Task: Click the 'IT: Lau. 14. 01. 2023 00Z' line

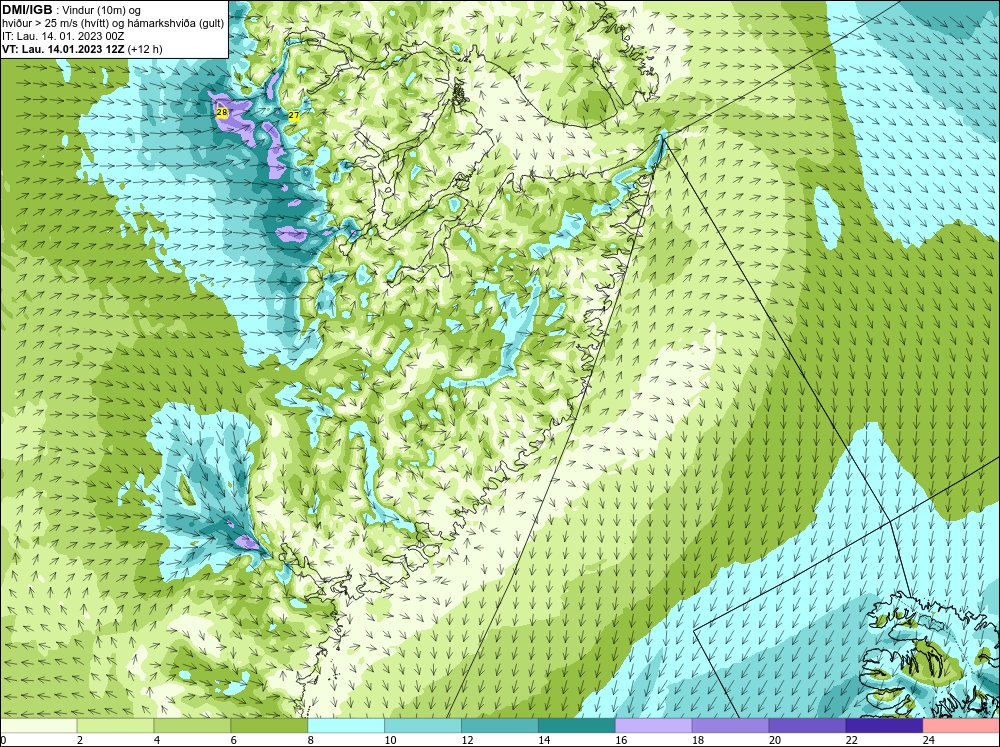Action: pos(63,36)
